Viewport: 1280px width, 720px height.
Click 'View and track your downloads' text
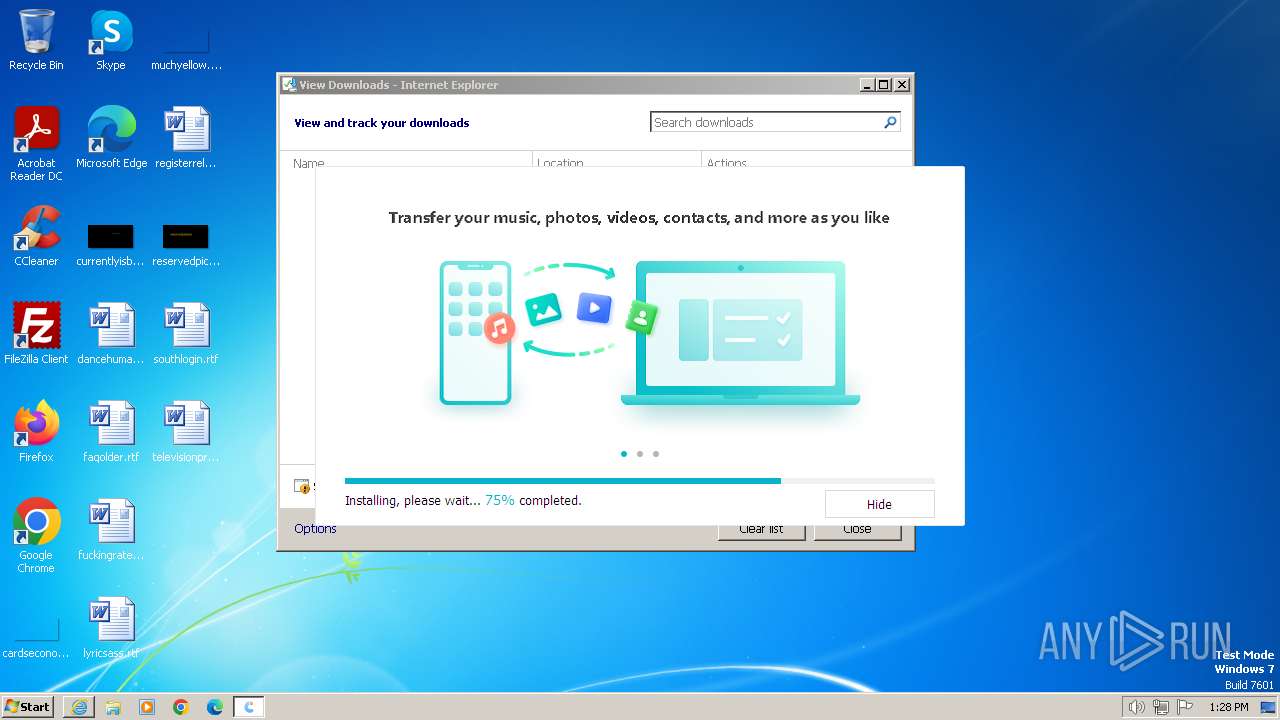click(381, 123)
